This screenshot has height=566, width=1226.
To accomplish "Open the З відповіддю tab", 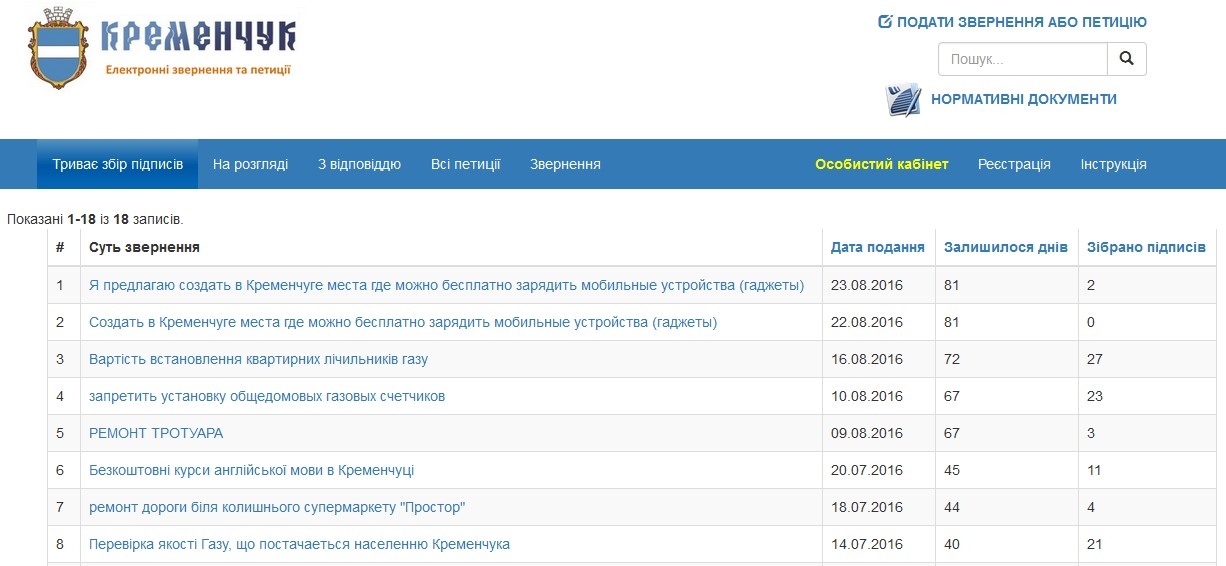I will (x=359, y=164).
